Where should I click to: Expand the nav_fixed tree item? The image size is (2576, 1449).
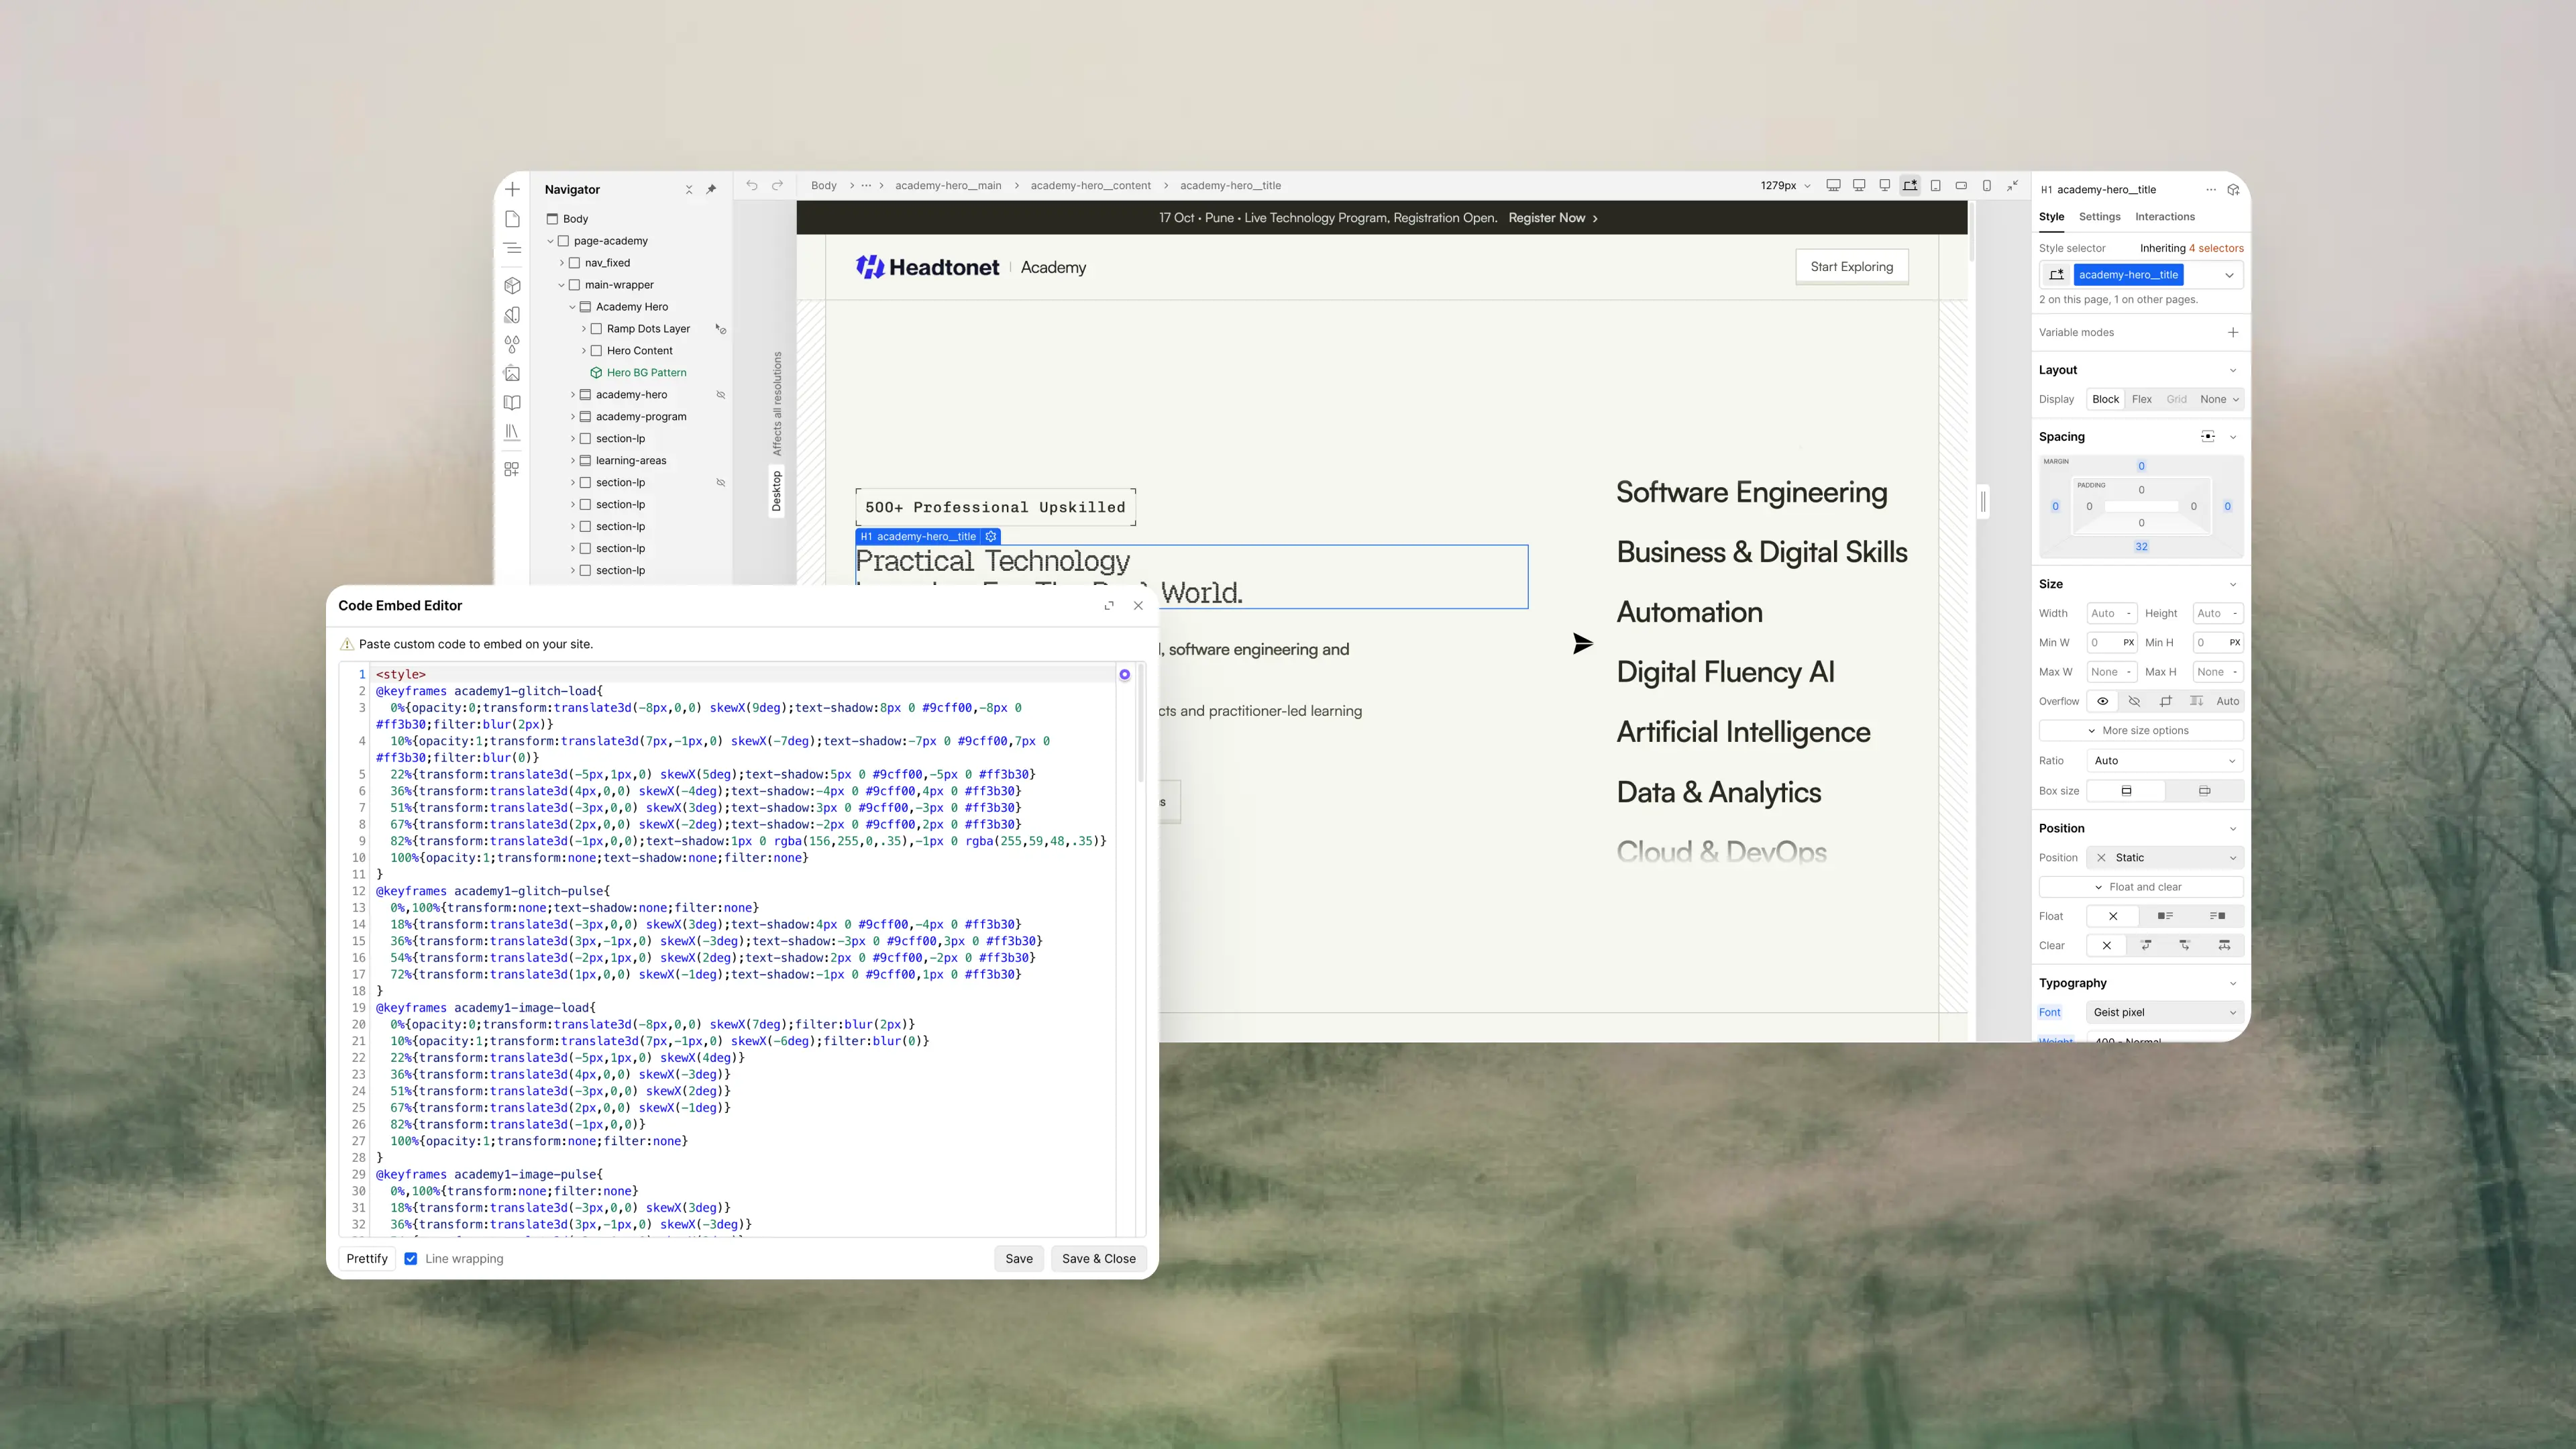point(562,263)
